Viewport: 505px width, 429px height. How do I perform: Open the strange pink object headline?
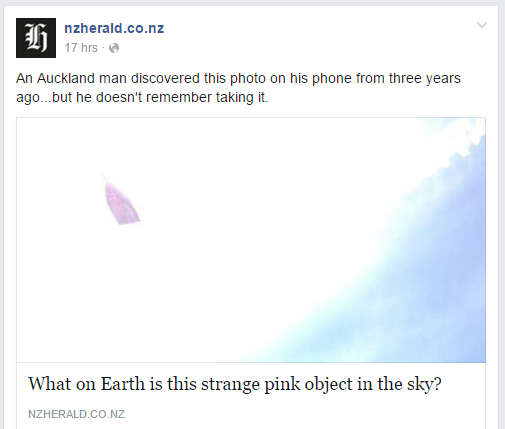click(x=235, y=384)
